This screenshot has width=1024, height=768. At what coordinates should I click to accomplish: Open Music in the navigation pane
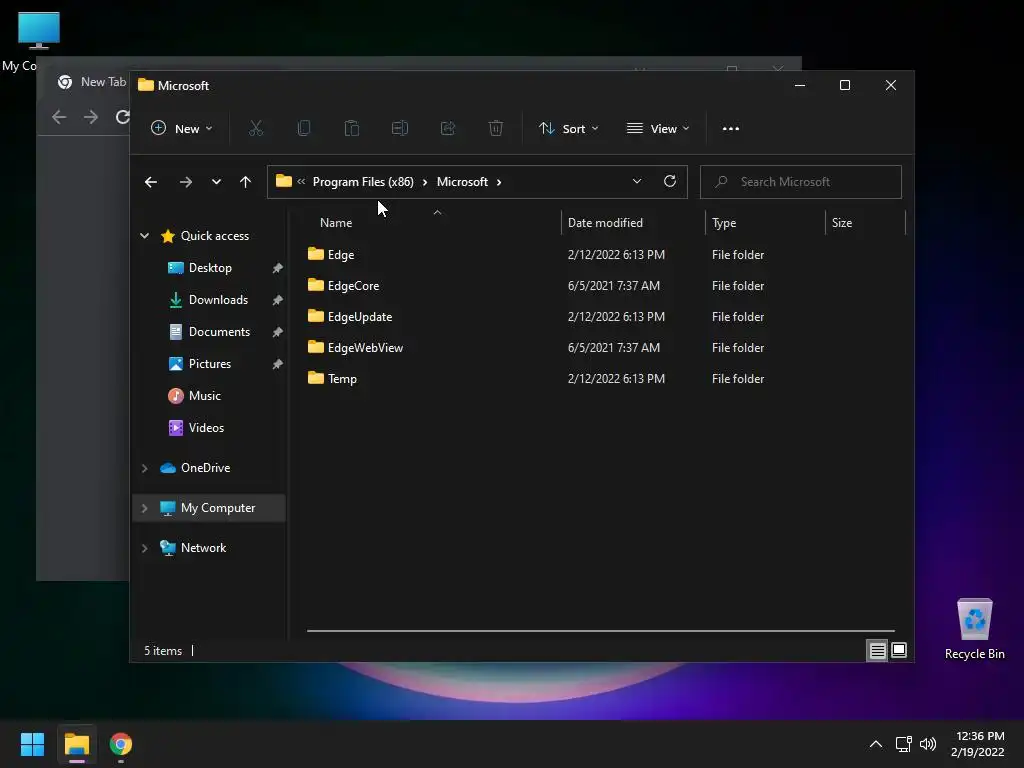click(204, 396)
